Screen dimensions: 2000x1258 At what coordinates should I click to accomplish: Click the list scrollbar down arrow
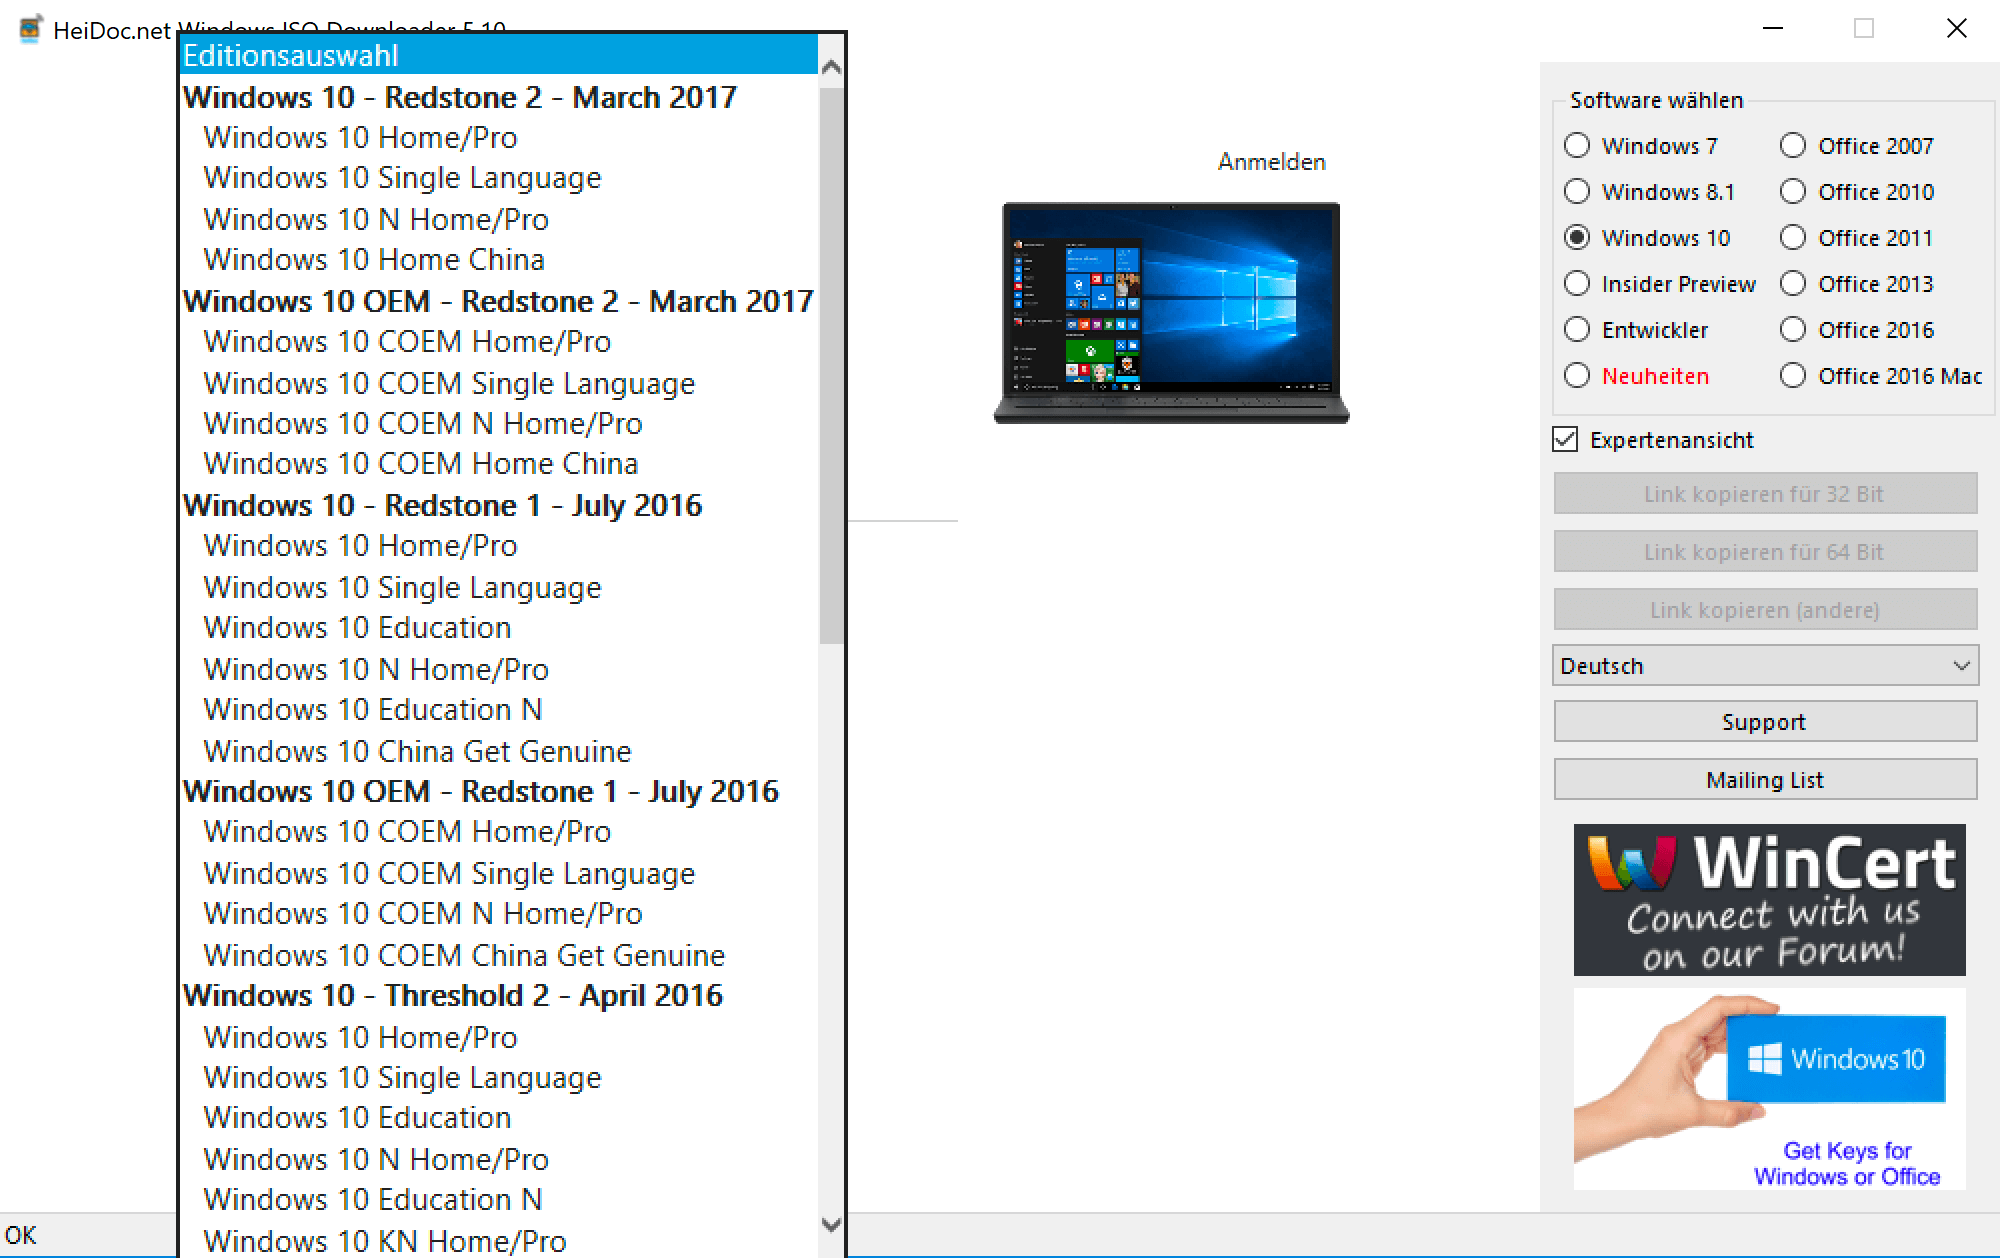(831, 1224)
